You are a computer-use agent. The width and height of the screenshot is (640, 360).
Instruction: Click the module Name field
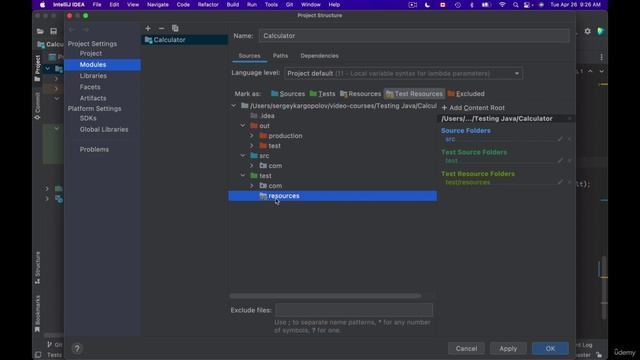pyautogui.click(x=414, y=36)
